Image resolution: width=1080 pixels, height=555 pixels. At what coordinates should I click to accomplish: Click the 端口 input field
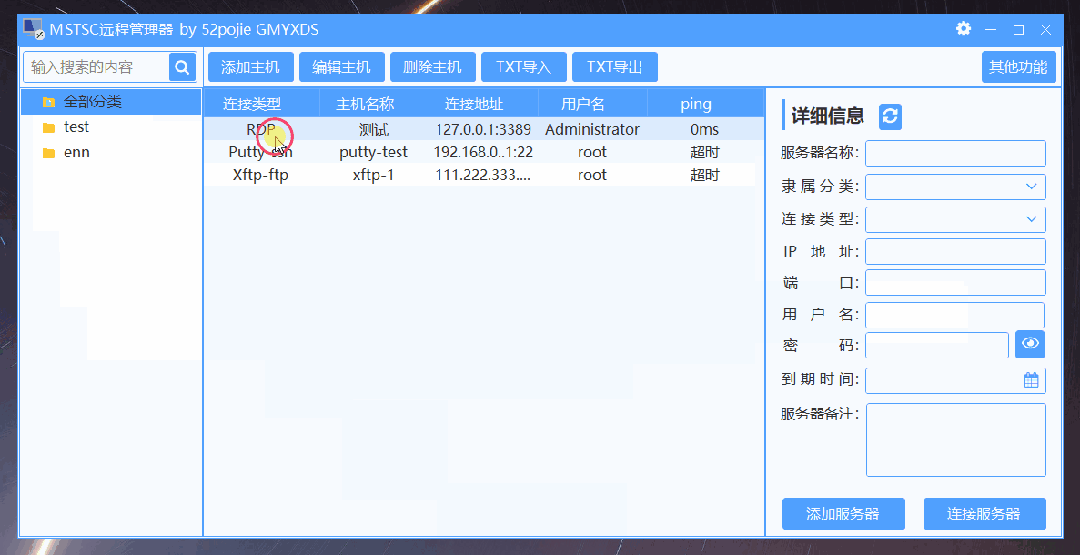955,282
